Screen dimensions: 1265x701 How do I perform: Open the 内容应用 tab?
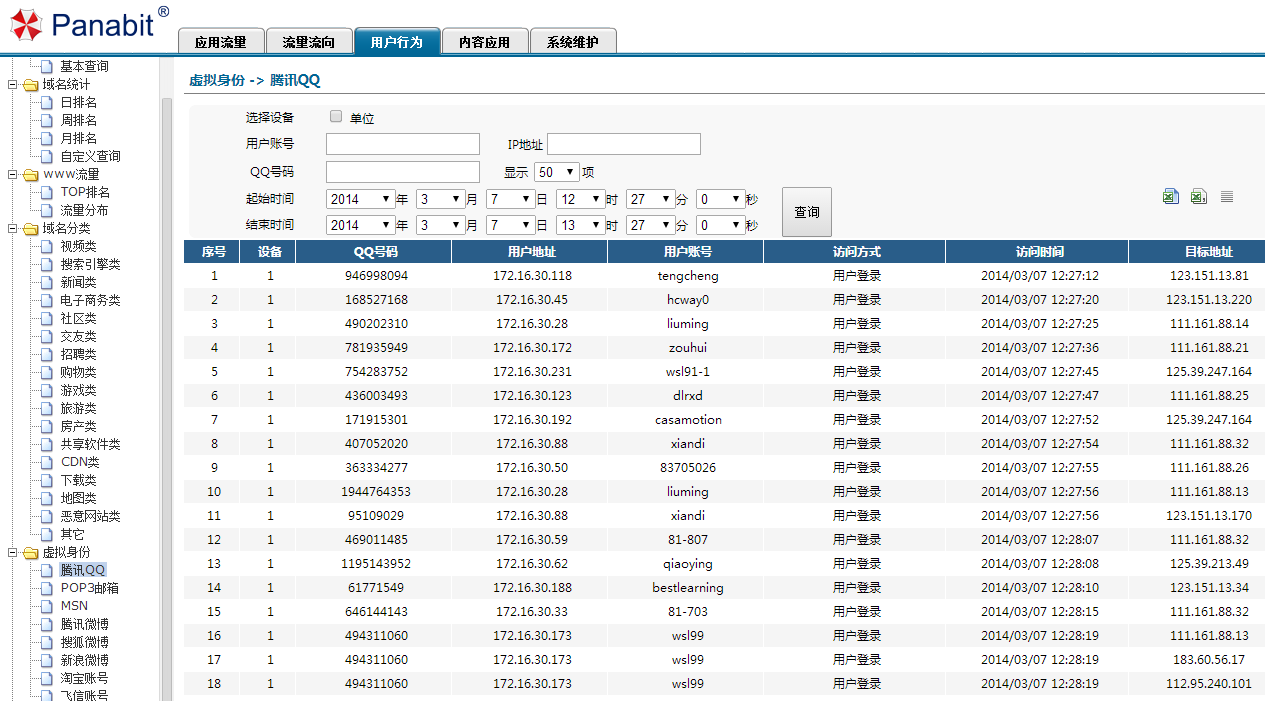tap(485, 41)
